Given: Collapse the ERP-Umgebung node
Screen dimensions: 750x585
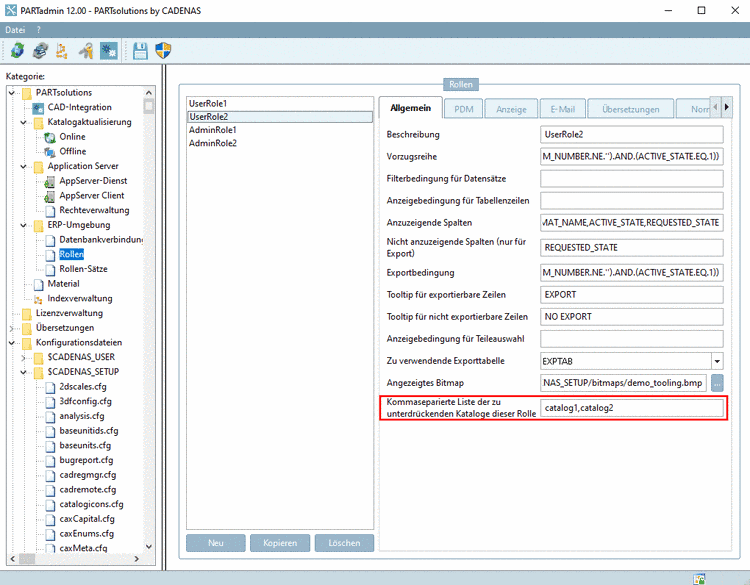Looking at the screenshot, I should click(23, 225).
